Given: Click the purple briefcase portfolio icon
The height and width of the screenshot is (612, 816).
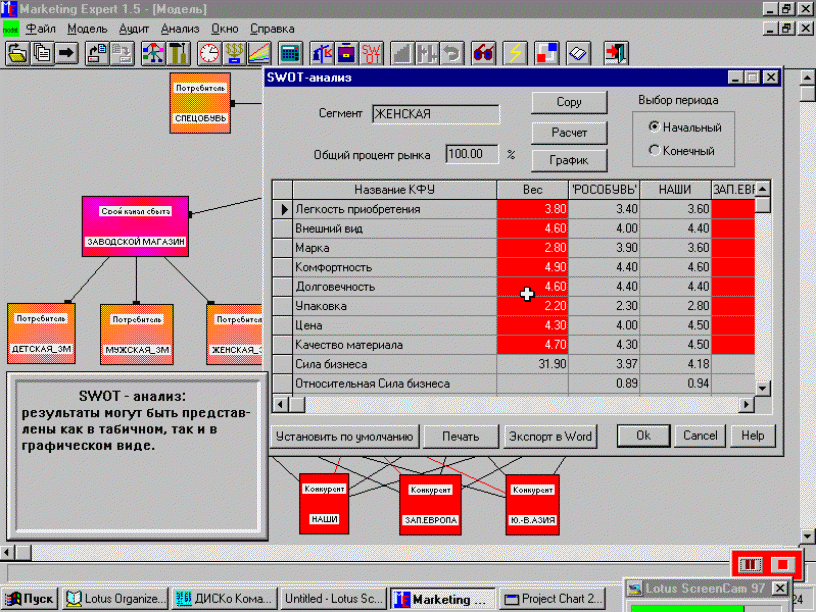Looking at the screenshot, I should click(x=347, y=53).
